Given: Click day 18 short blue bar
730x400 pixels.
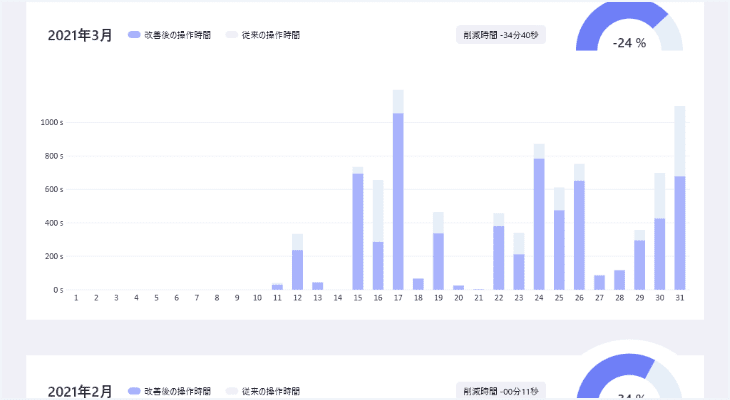Looking at the screenshot, I should click(x=418, y=284).
